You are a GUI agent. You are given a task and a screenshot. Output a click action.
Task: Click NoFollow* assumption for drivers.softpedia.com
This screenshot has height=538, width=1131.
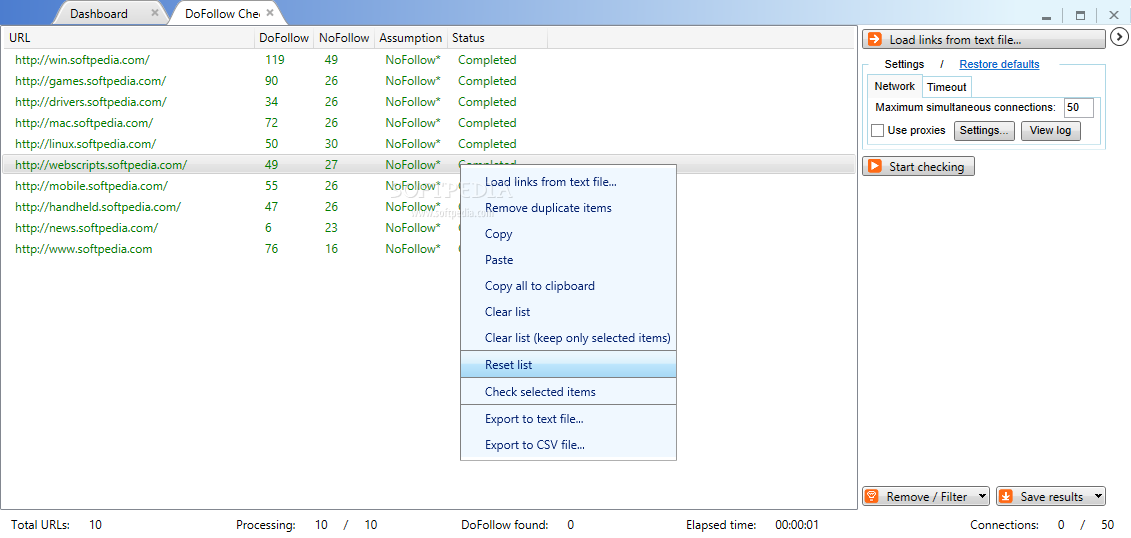pos(413,102)
